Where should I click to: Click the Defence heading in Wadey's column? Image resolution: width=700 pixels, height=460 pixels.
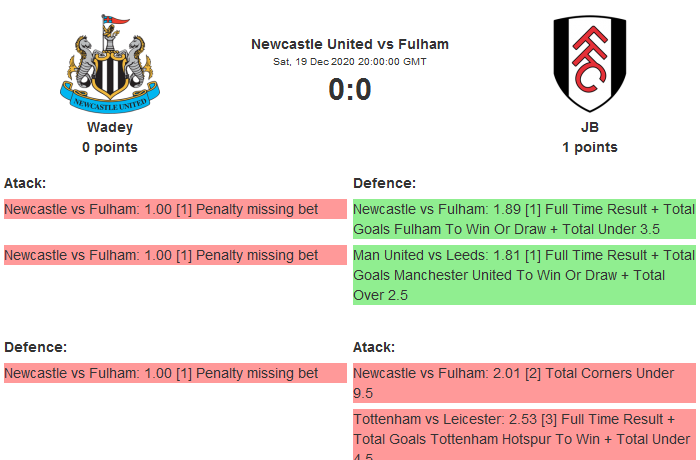click(35, 347)
